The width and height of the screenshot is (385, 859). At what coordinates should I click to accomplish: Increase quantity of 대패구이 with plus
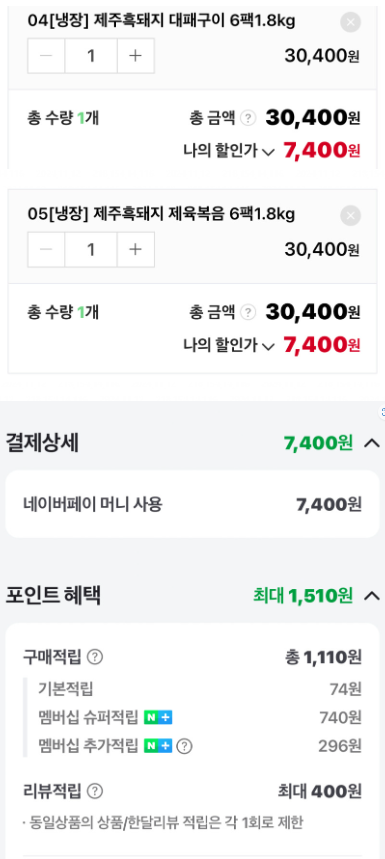coord(135,56)
